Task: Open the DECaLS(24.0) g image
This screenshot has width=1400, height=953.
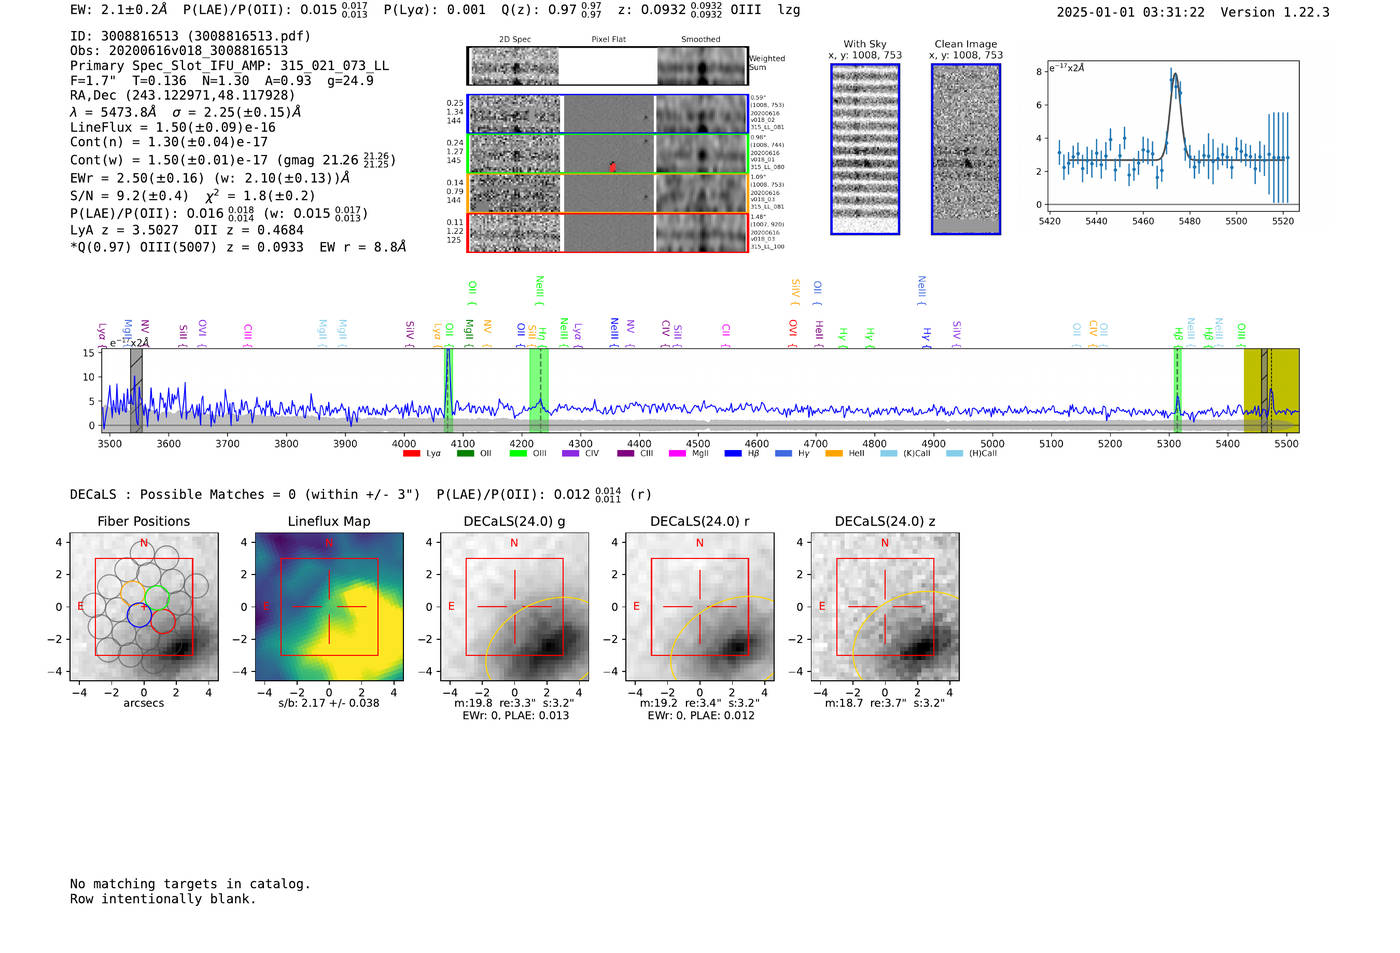Action: tap(515, 607)
